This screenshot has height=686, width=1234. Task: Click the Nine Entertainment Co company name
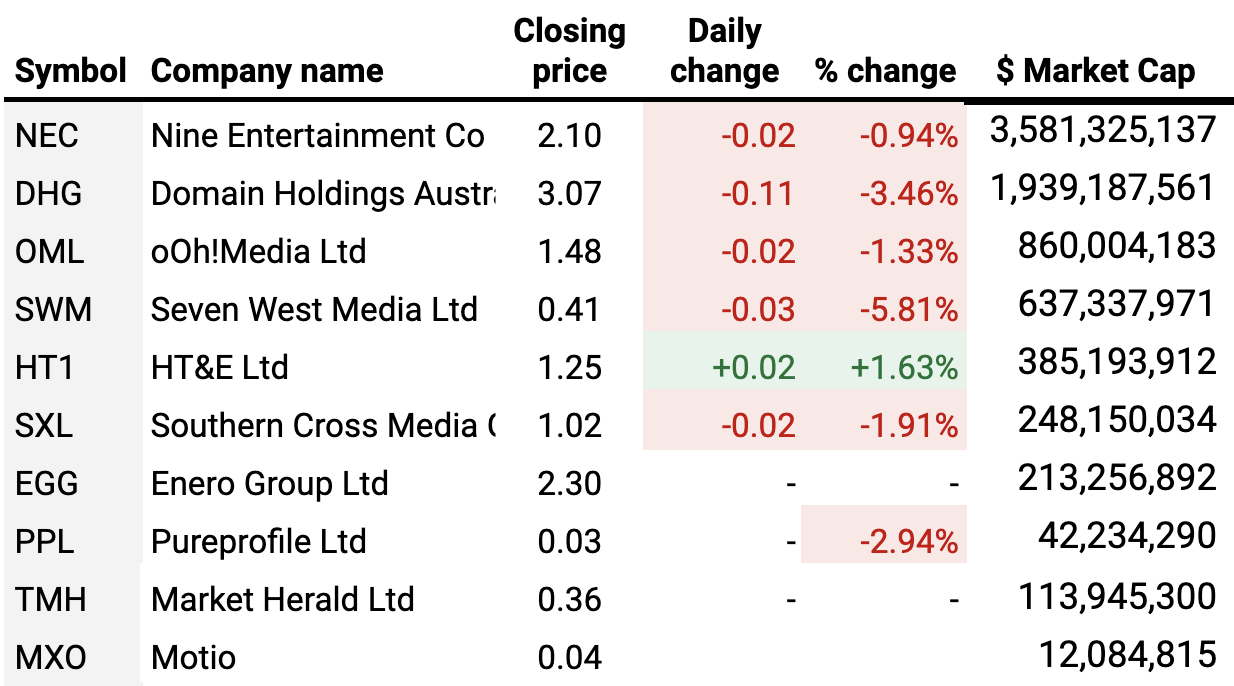318,136
